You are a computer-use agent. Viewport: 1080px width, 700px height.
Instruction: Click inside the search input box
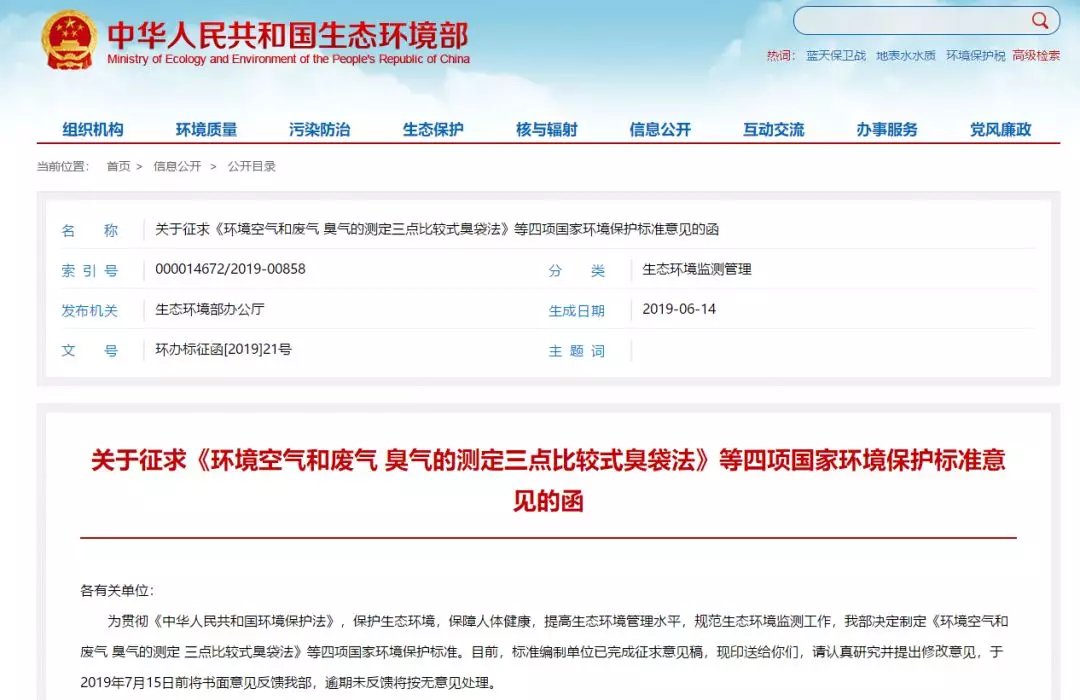tap(910, 21)
